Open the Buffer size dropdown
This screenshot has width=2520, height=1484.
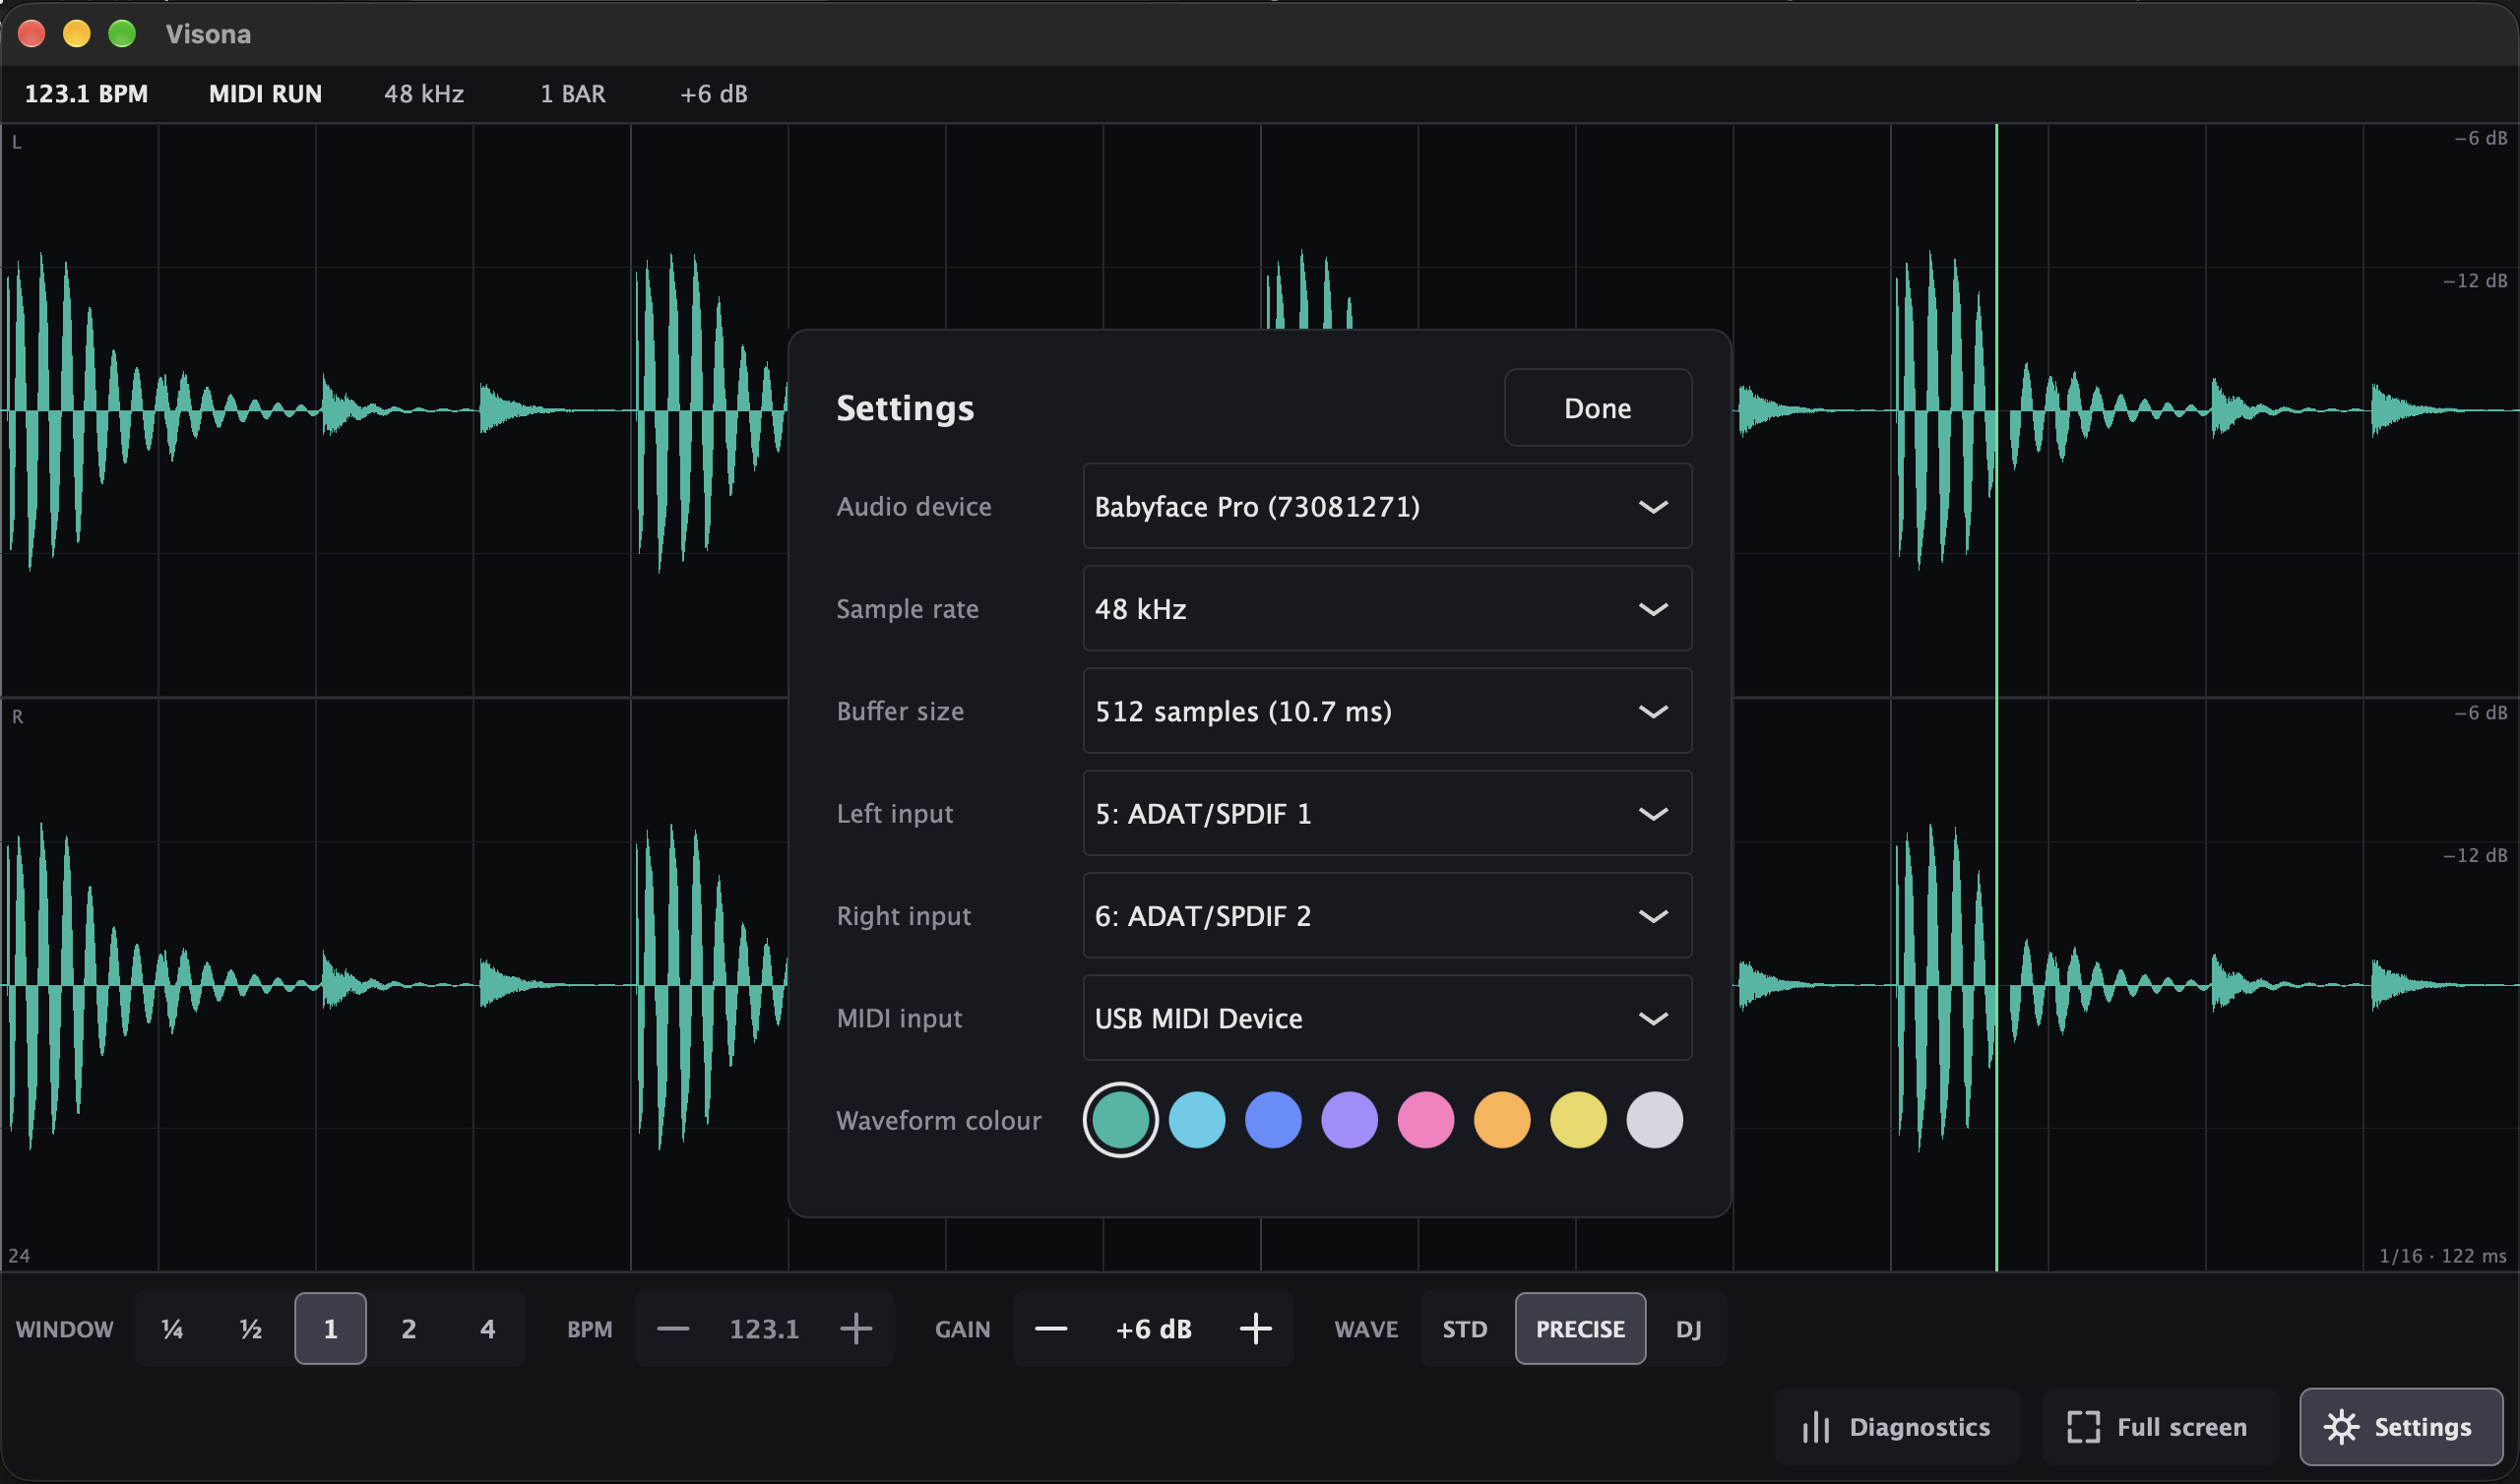(1387, 711)
